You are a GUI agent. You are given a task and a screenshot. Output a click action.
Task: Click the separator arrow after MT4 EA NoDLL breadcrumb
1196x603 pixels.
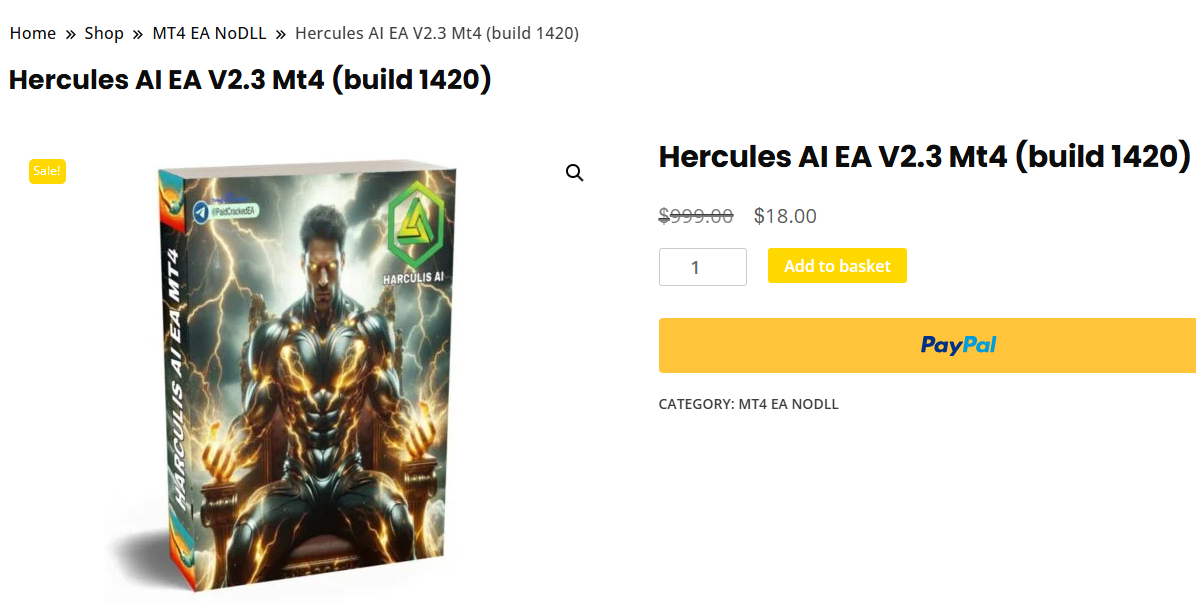(281, 34)
